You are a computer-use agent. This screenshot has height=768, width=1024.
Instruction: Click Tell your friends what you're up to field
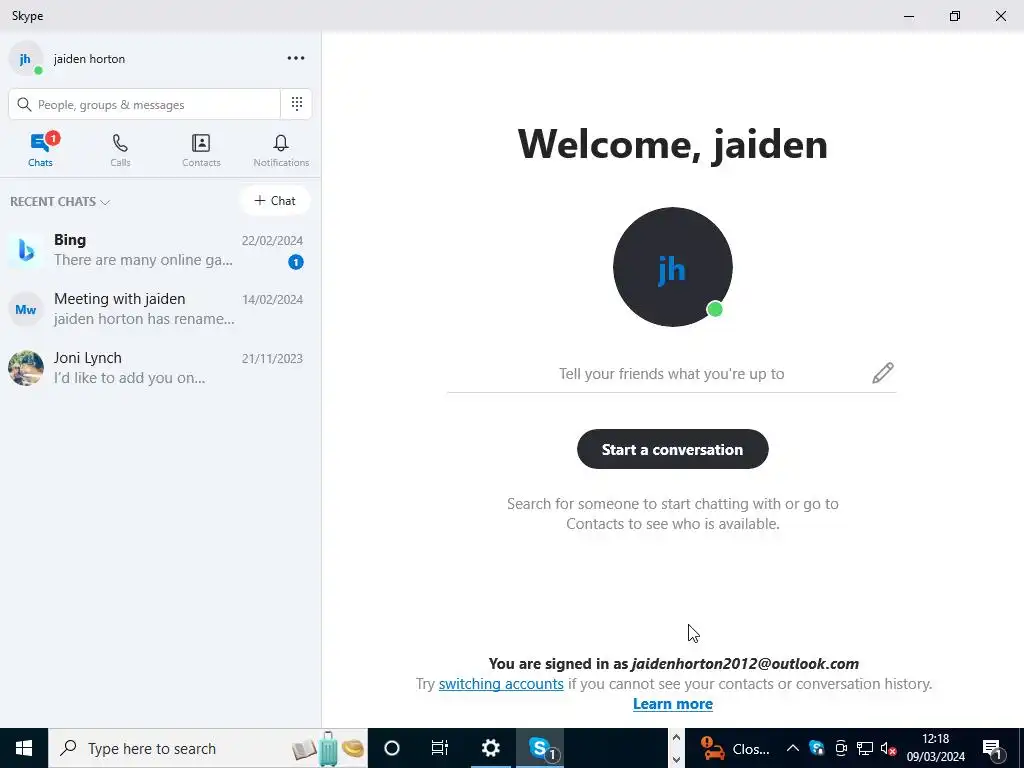671,374
